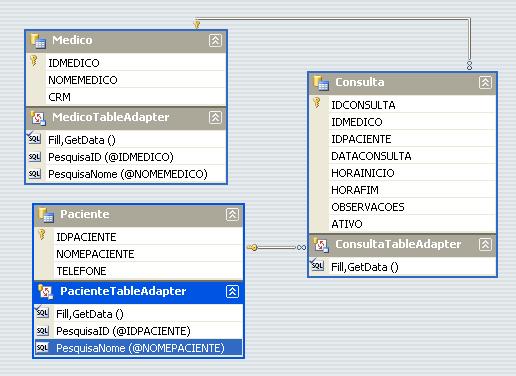Viewport: 516px width, 376px height.
Task: Select PesquisaNome (@NOMEPACIENTE) query text
Action: [140, 348]
